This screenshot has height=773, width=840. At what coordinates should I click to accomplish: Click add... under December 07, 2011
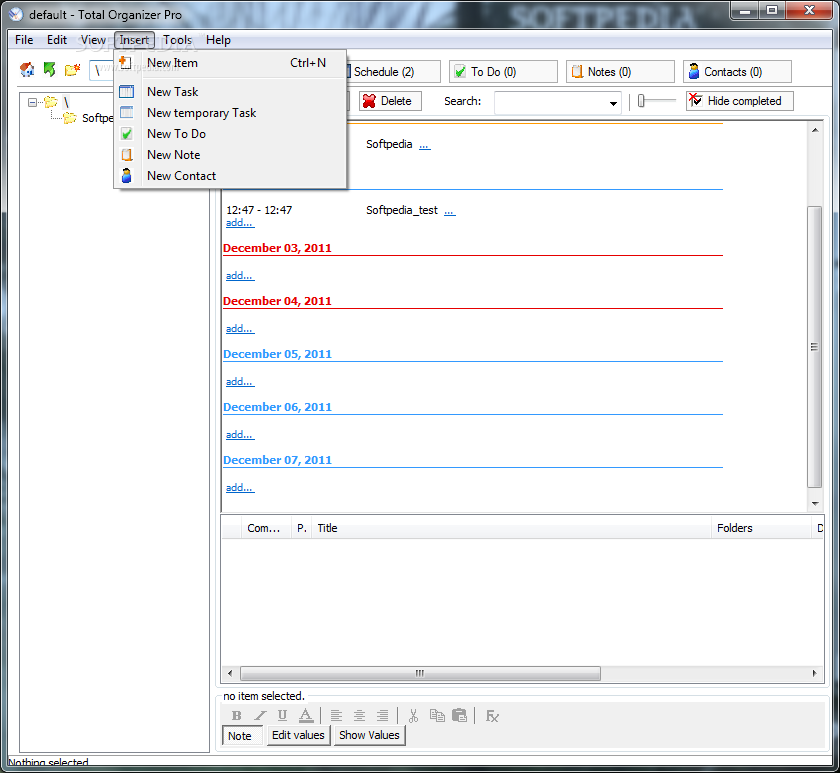[x=239, y=488]
